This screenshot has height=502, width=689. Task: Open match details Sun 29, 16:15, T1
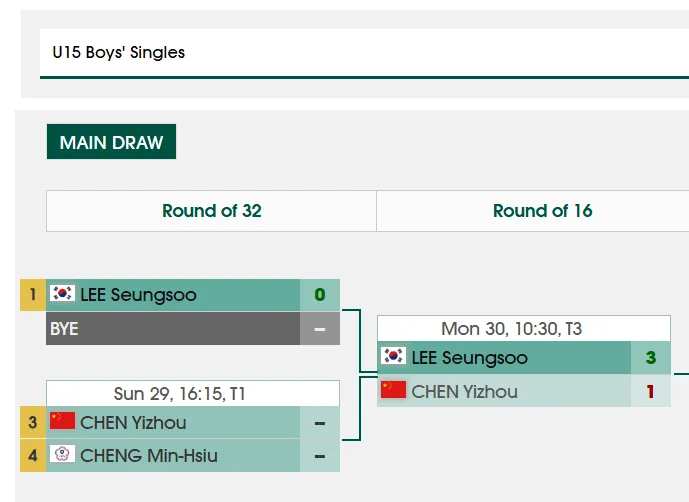tap(179, 393)
